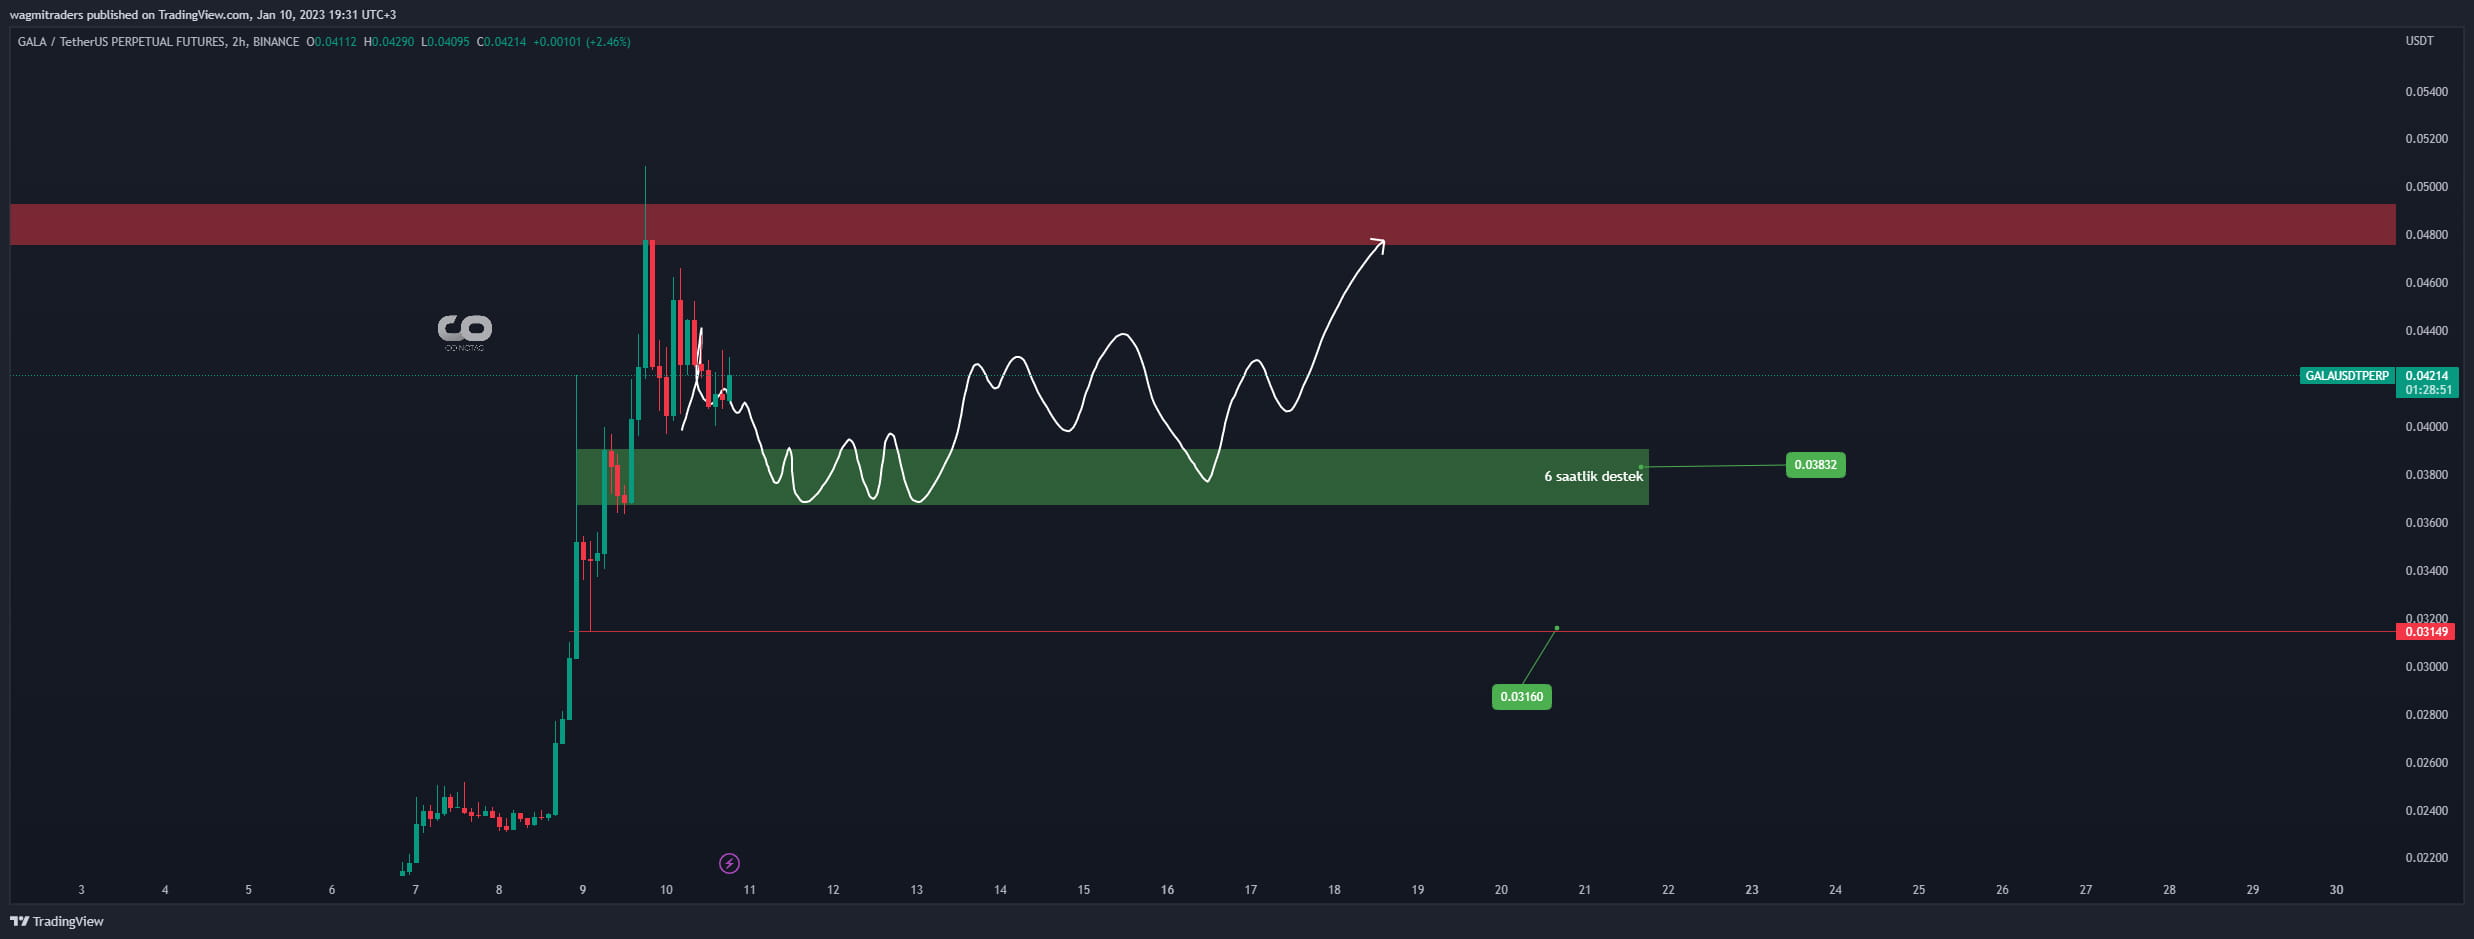The height and width of the screenshot is (939, 2474).
Task: Click the USDT currency label above price scale
Action: (2421, 41)
